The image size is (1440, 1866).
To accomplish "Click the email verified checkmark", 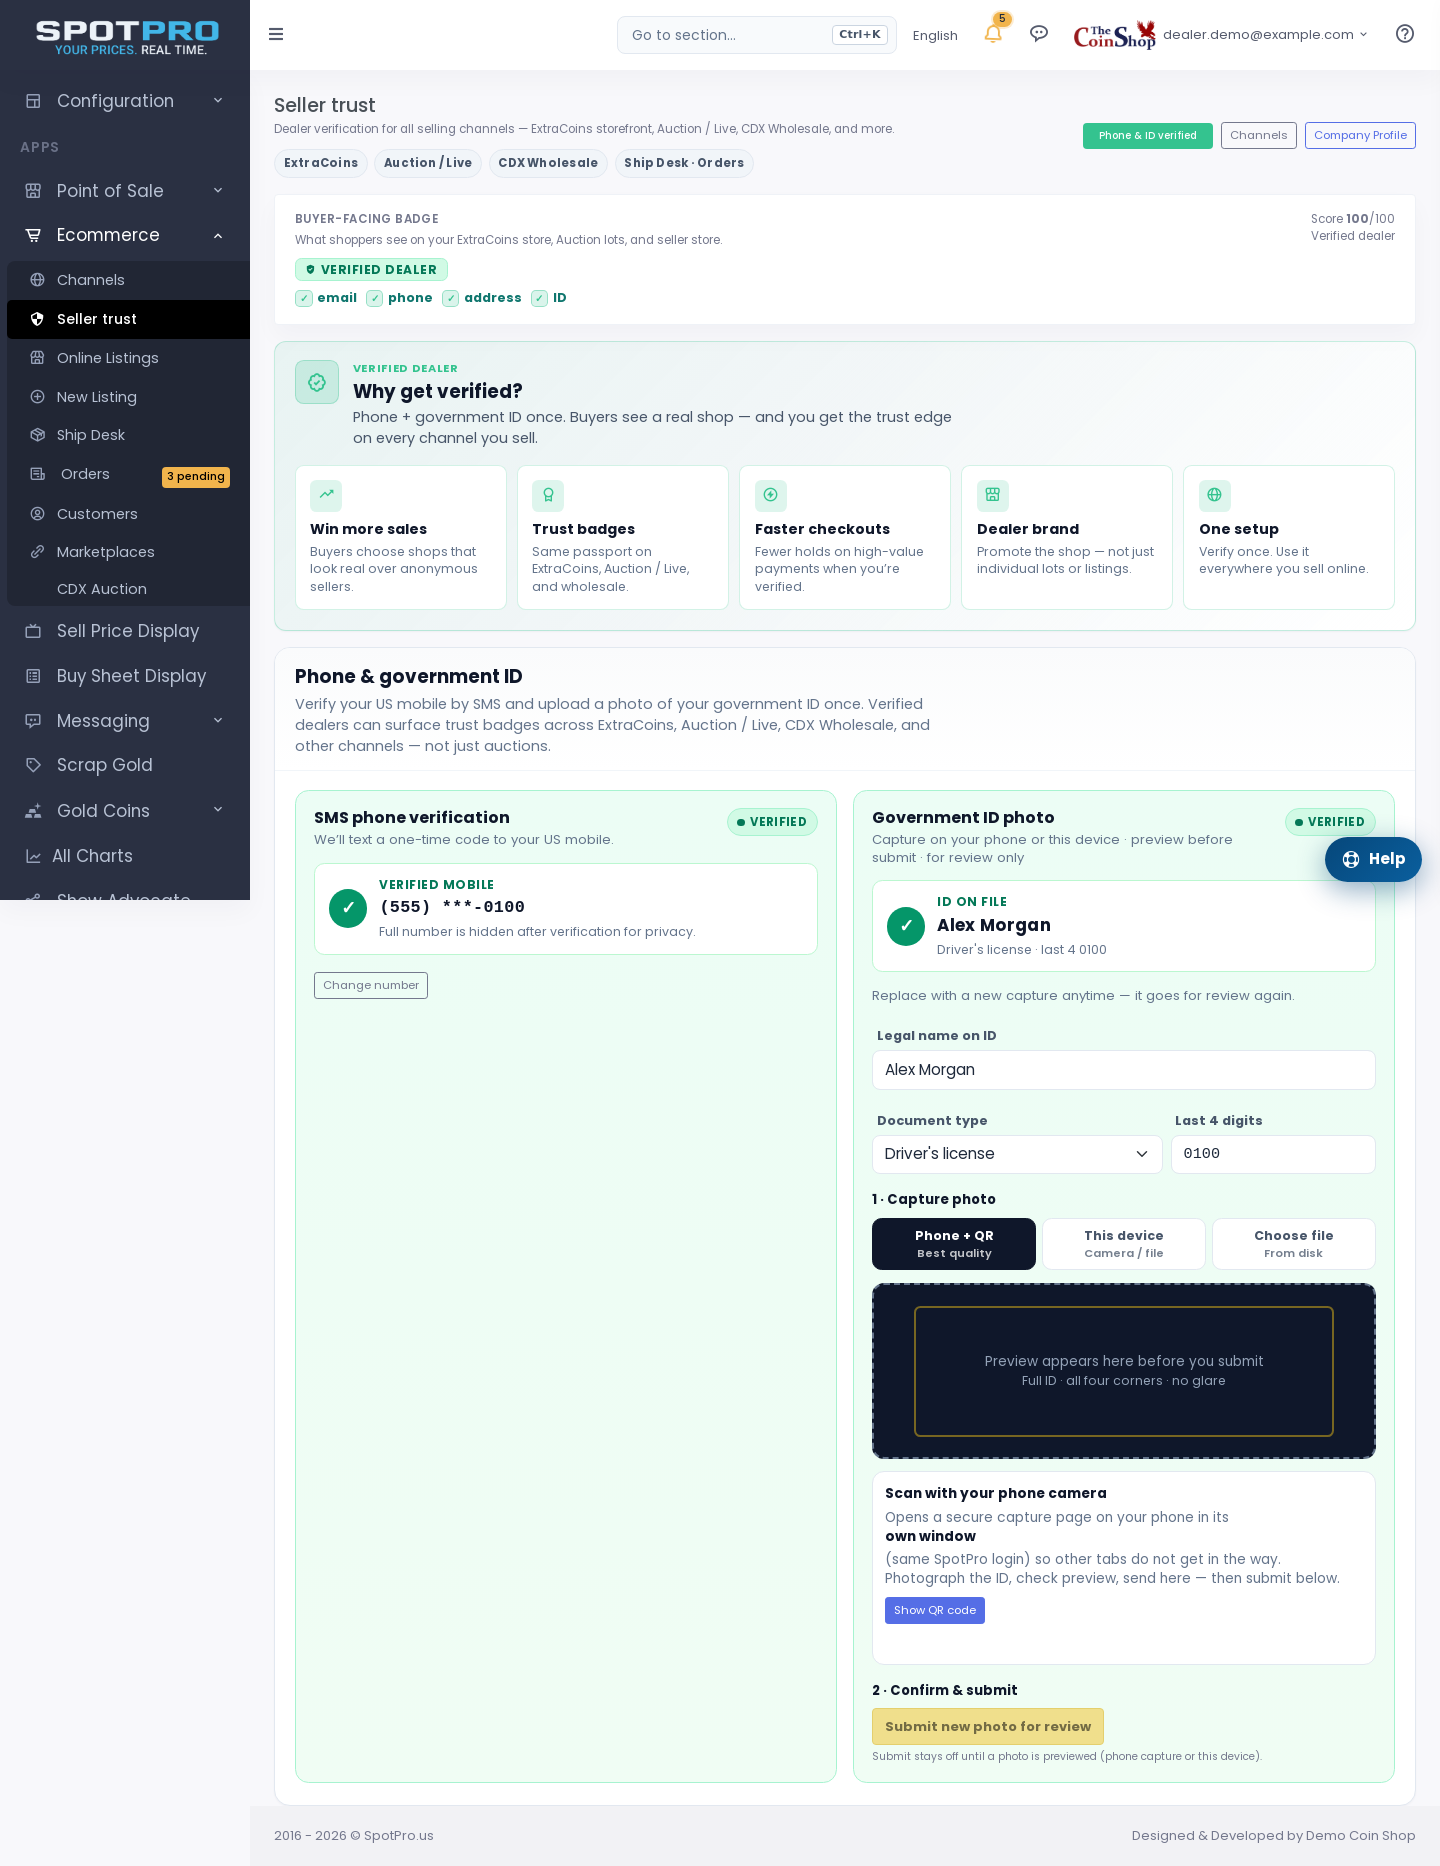I will coord(304,298).
